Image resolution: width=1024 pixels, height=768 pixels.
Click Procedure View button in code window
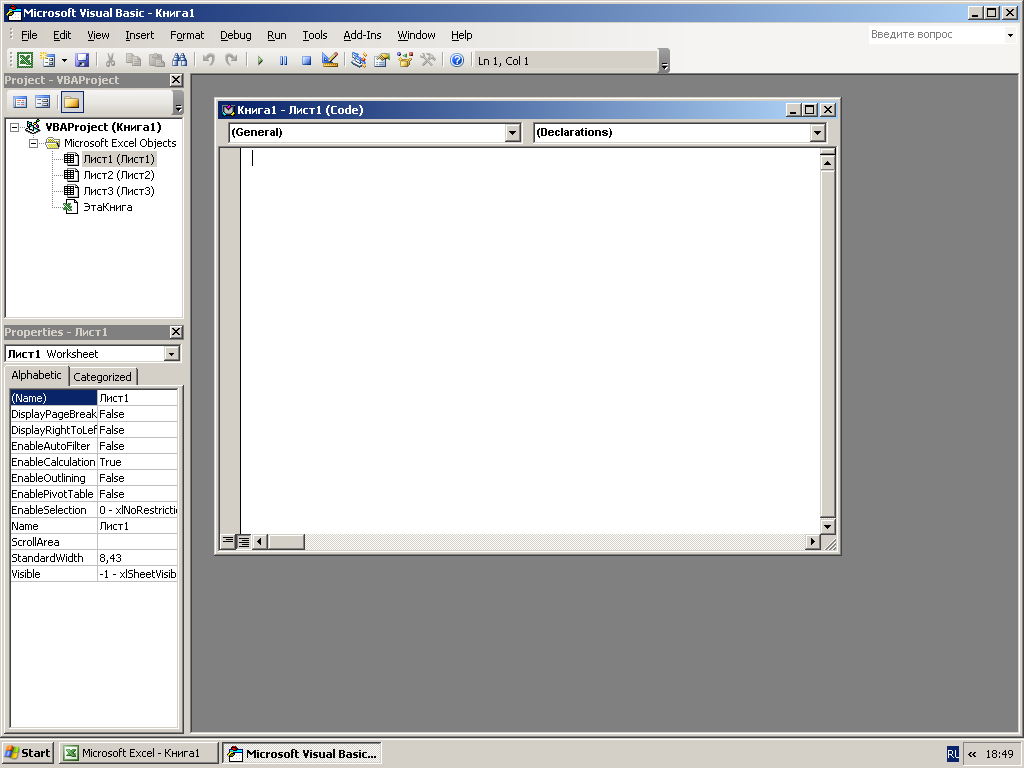pyautogui.click(x=228, y=541)
